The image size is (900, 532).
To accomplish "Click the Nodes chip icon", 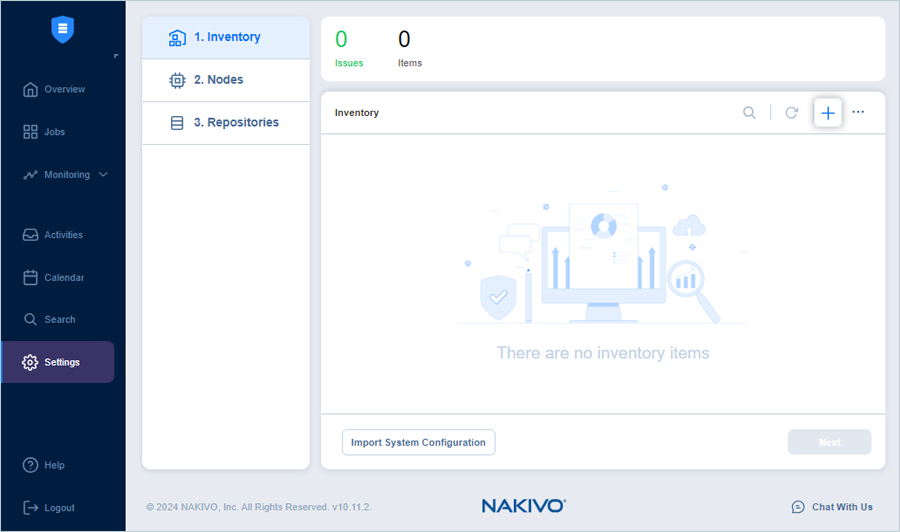I will tap(177, 80).
